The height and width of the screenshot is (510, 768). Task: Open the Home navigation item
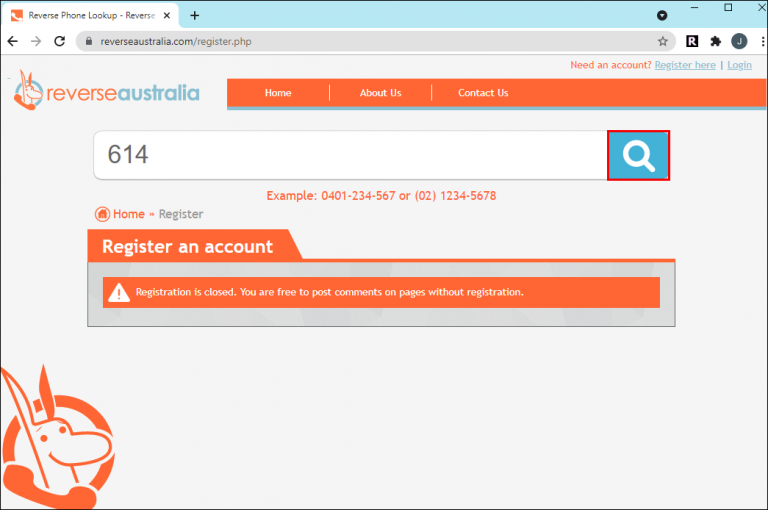click(278, 93)
